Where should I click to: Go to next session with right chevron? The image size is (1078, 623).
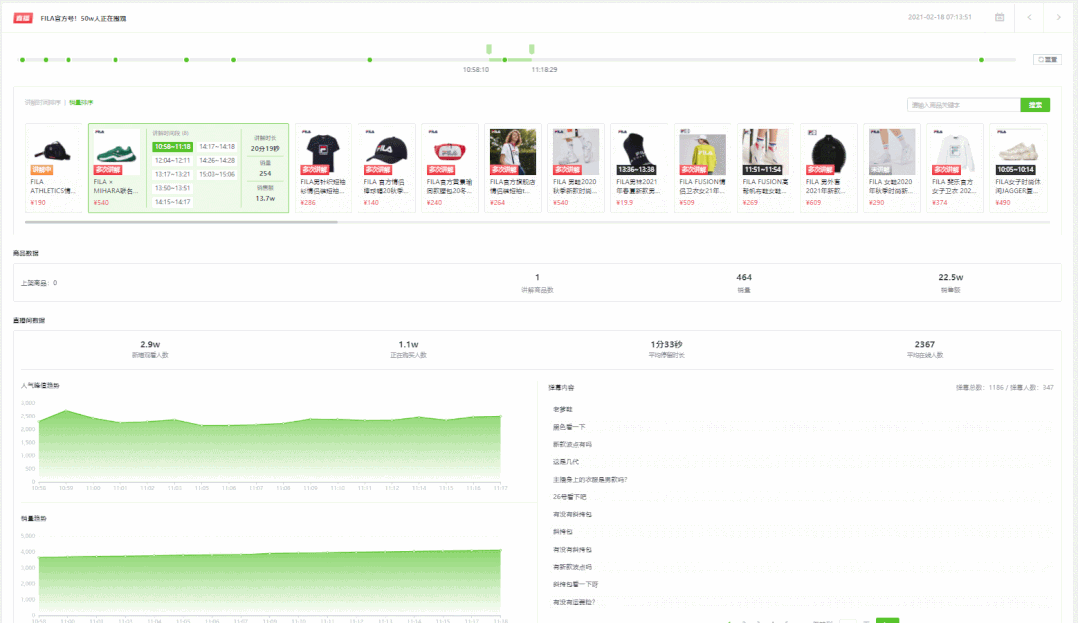[x=1058, y=17]
